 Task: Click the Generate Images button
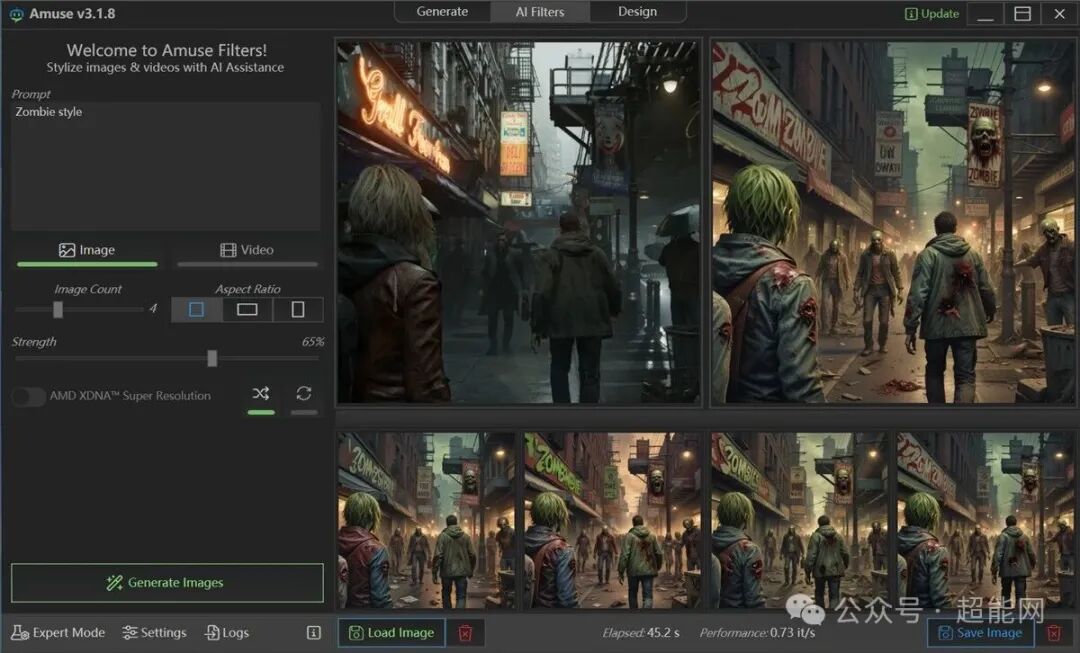tap(167, 583)
